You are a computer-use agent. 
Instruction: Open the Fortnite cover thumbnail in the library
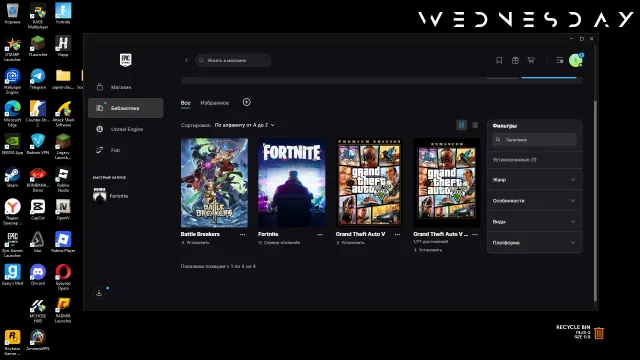coord(292,182)
